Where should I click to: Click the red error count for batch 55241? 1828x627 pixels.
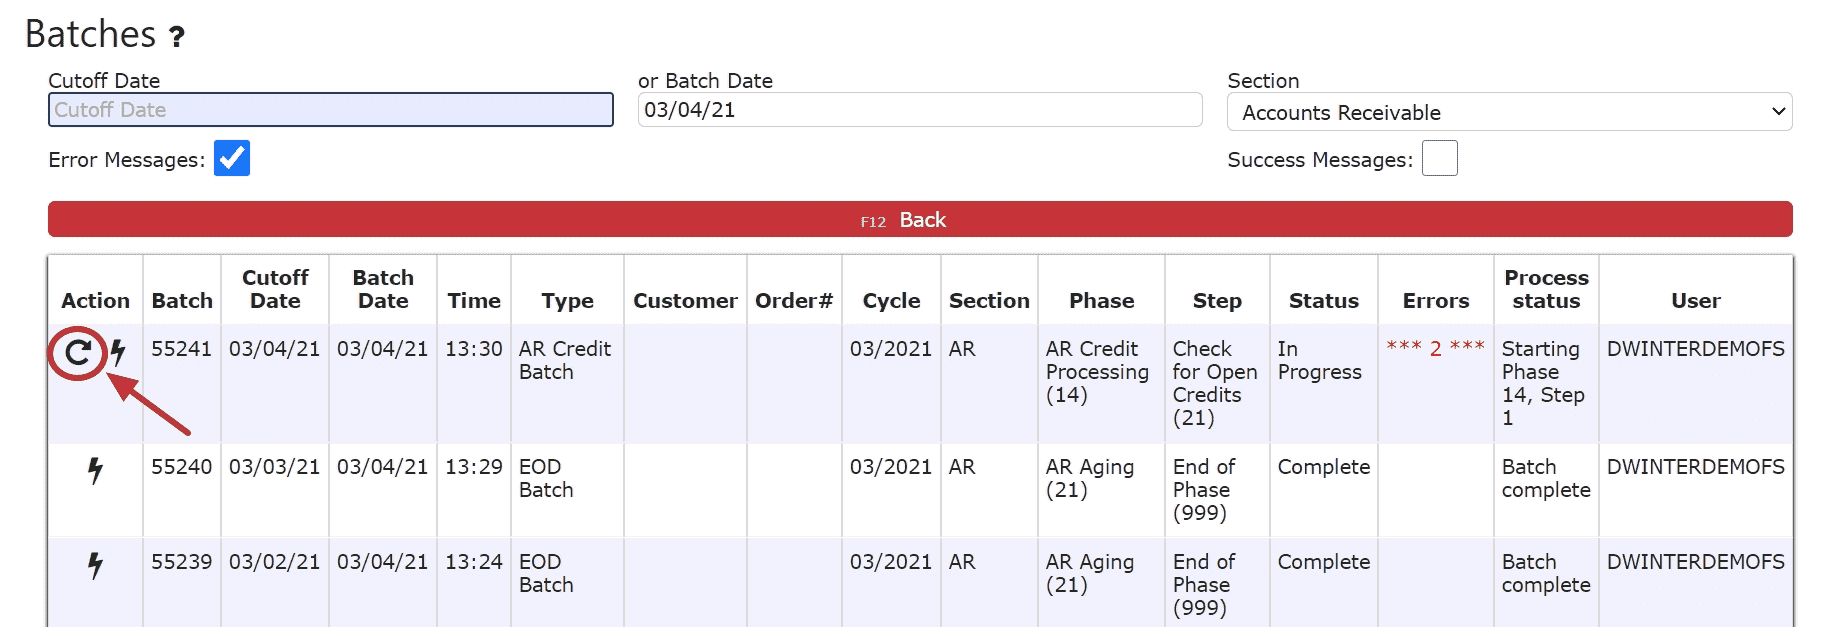click(x=1435, y=348)
